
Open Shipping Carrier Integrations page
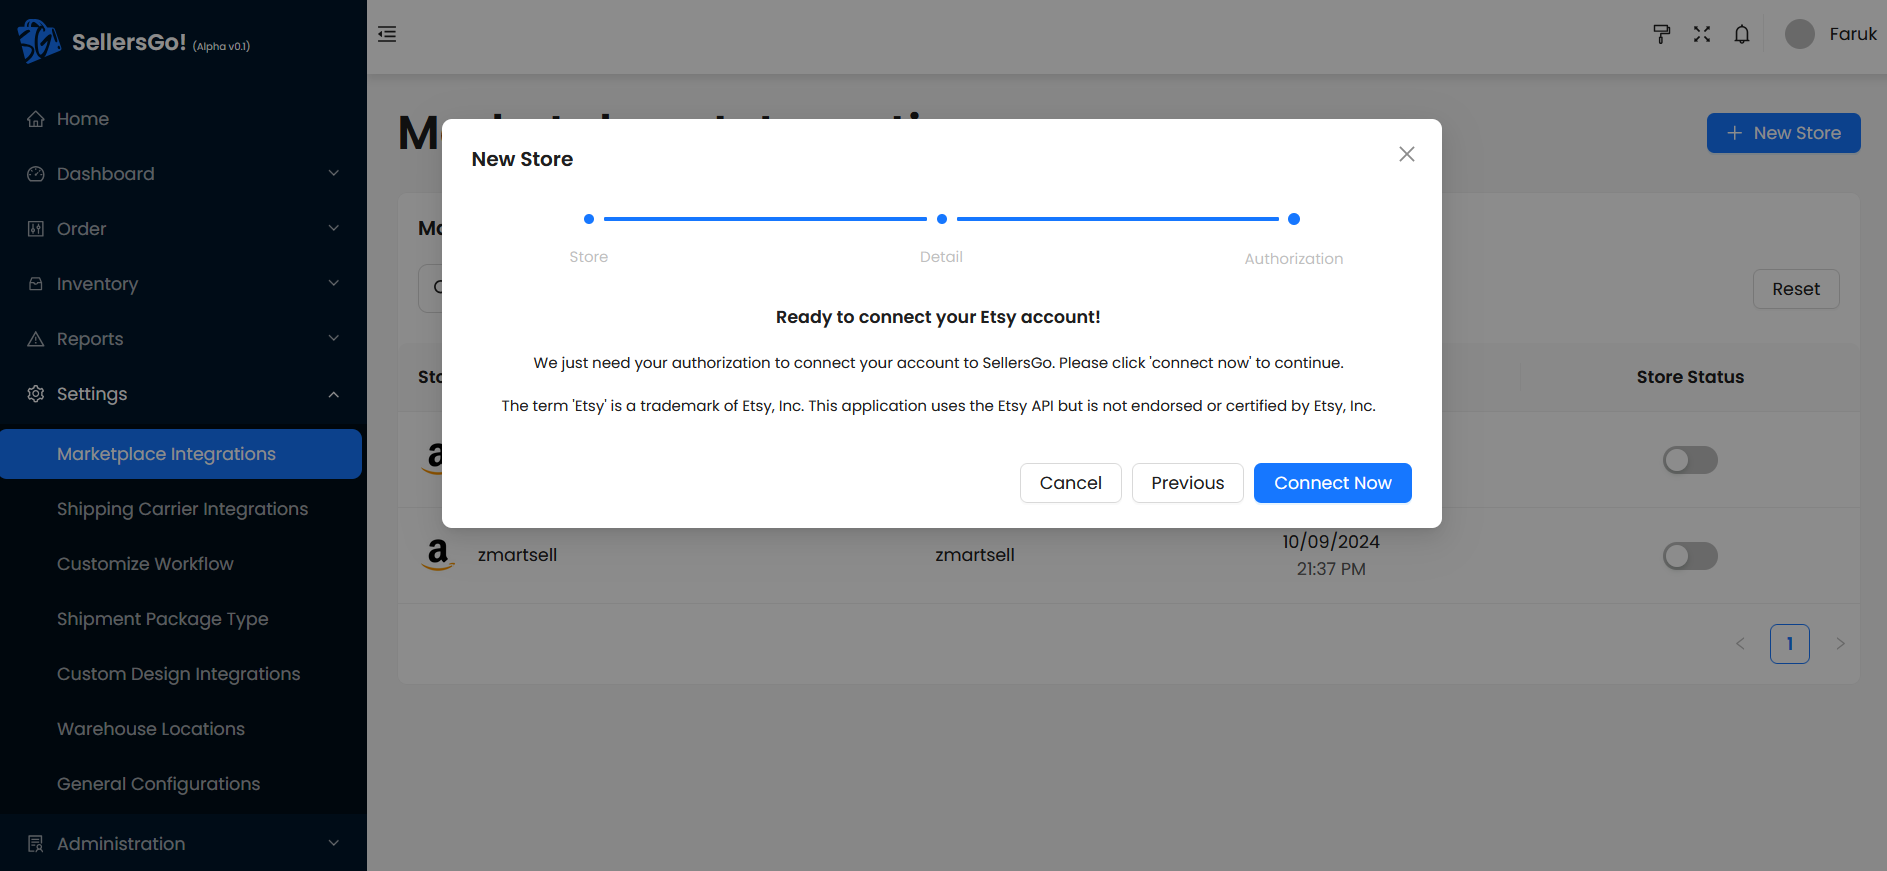(182, 509)
